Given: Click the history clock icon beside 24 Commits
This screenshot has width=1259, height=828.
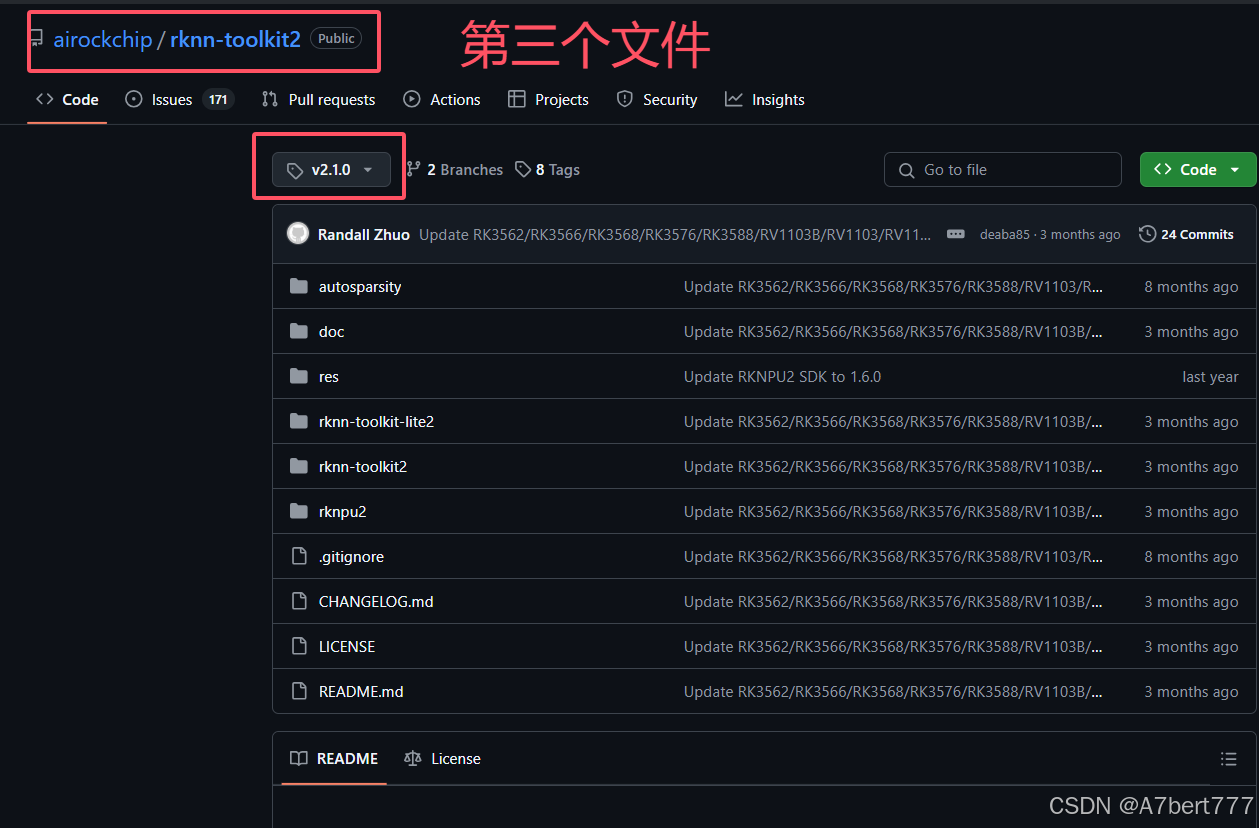Looking at the screenshot, I should click(1147, 234).
